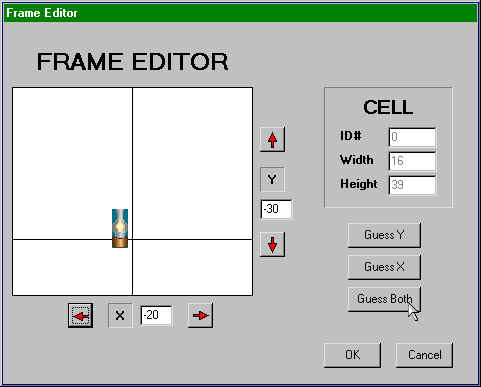This screenshot has width=481, height=387.
Task: Confirm with the OK button
Action: pyautogui.click(x=352, y=355)
